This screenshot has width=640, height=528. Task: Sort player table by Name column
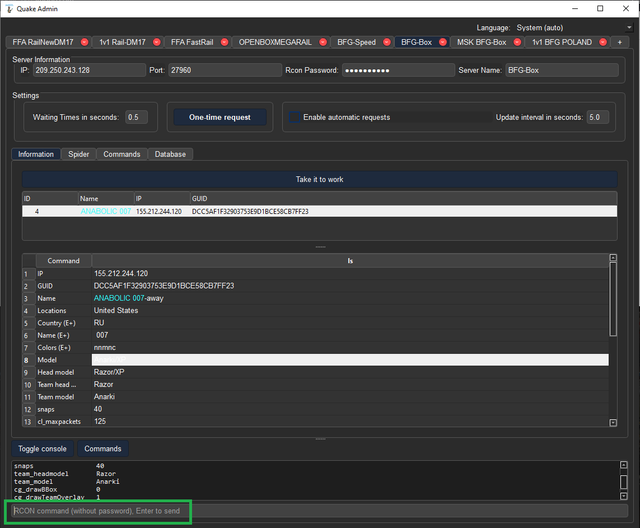[x=106, y=199]
